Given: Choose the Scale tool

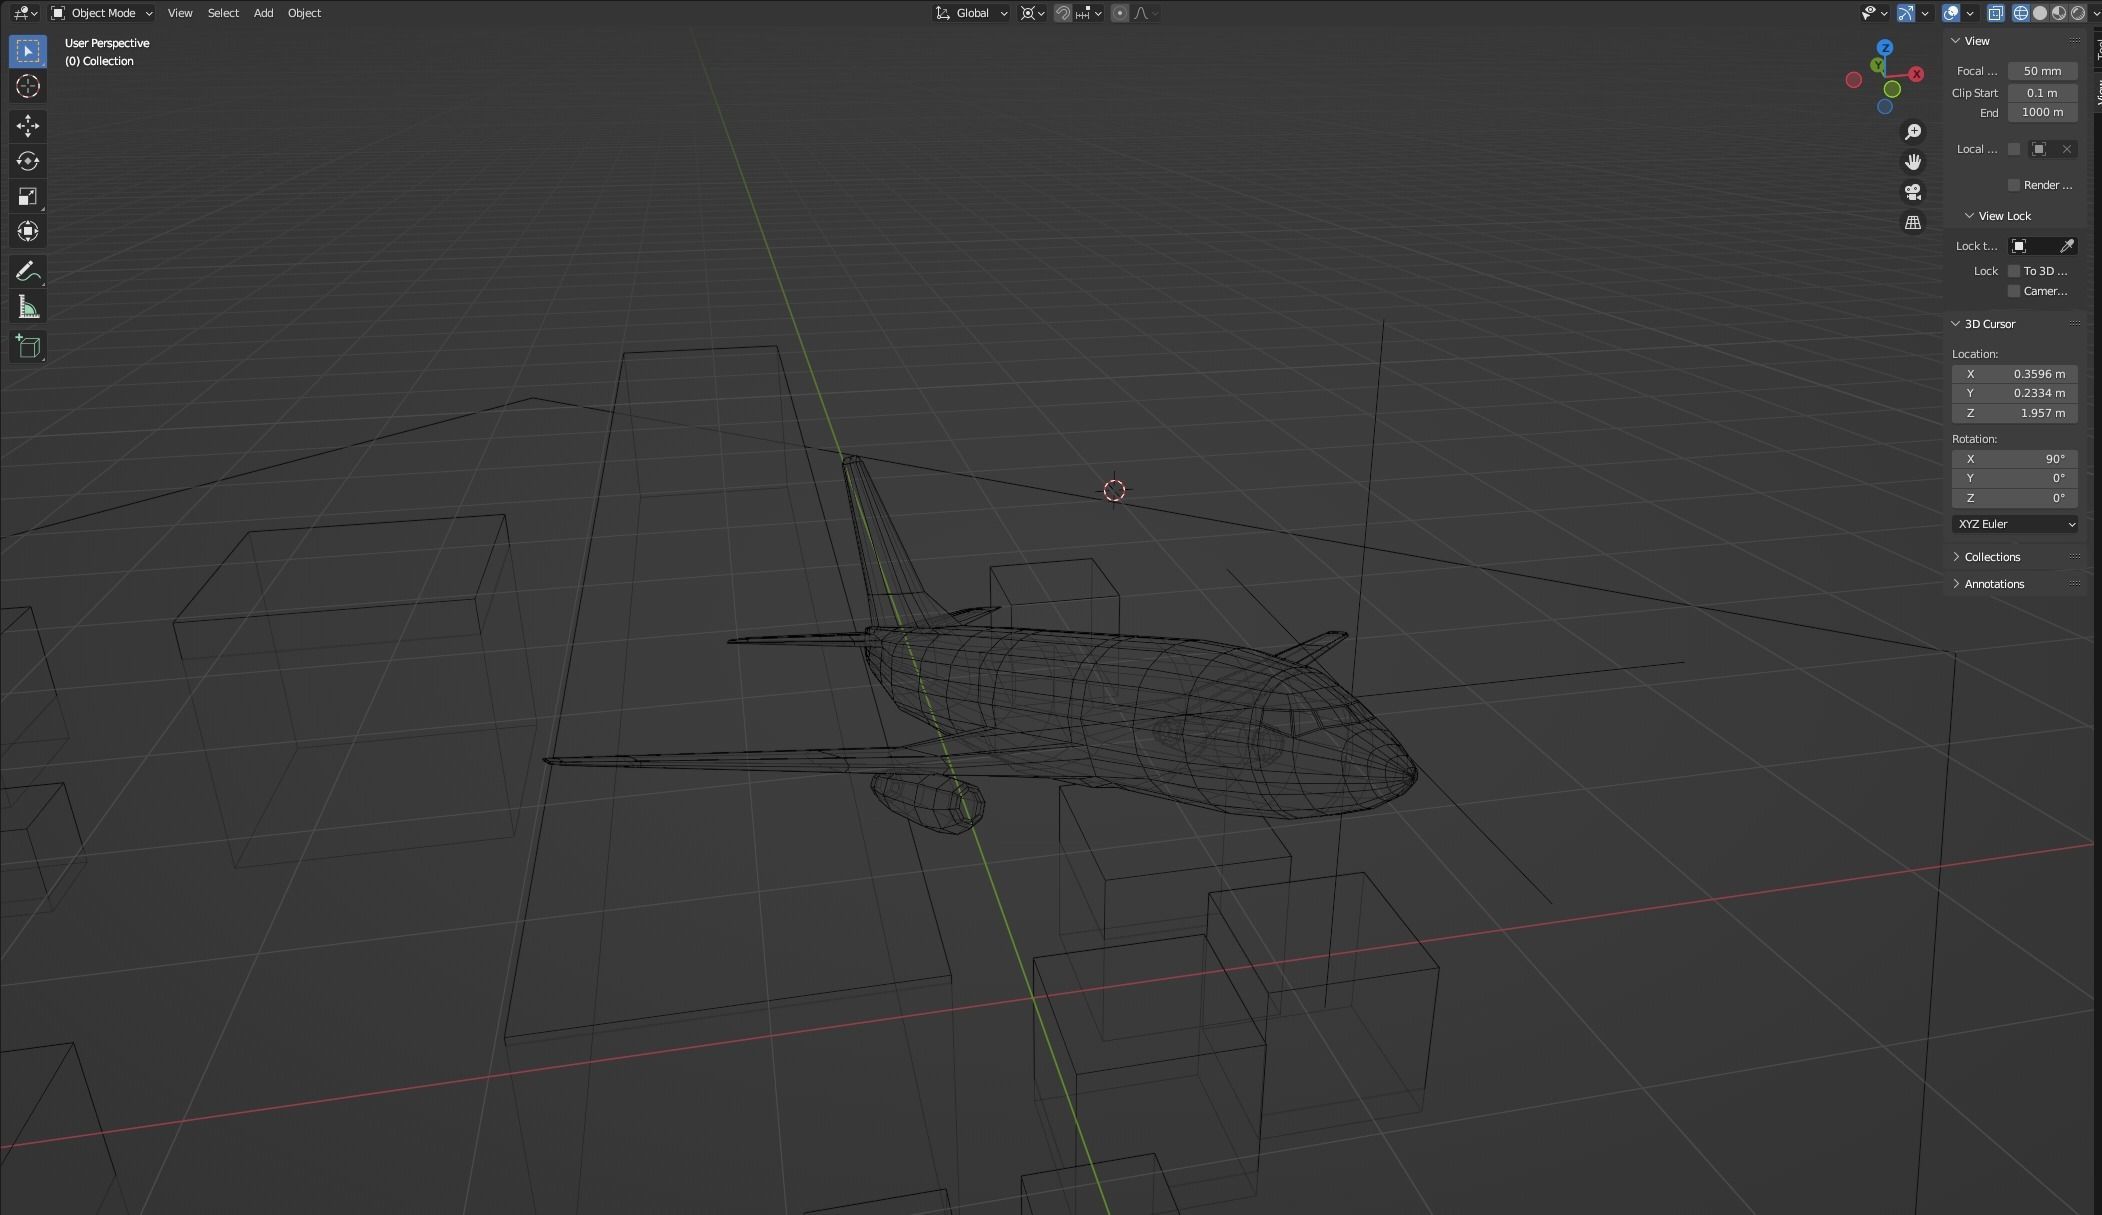Looking at the screenshot, I should pyautogui.click(x=28, y=196).
